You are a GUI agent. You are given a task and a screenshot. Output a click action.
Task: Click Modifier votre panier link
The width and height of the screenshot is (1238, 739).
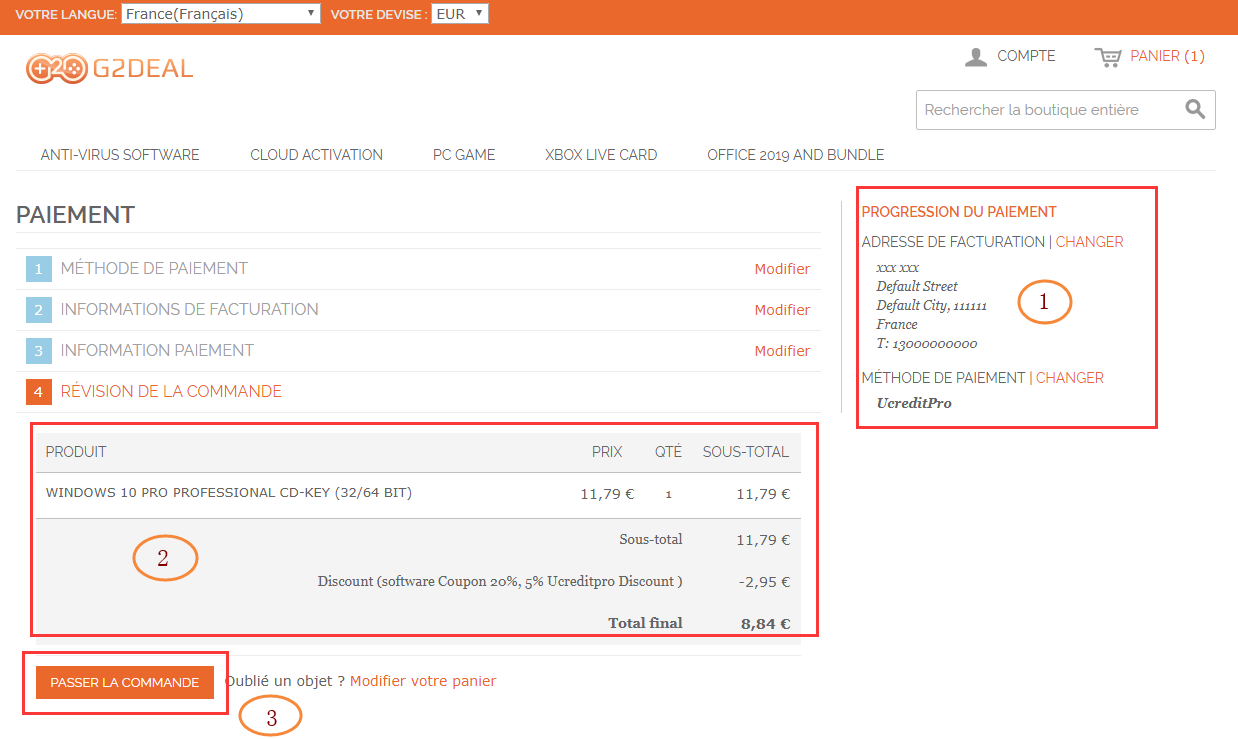point(423,681)
